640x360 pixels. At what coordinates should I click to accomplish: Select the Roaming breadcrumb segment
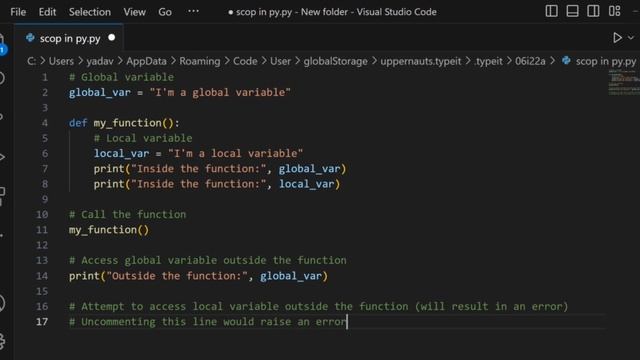(x=200, y=61)
